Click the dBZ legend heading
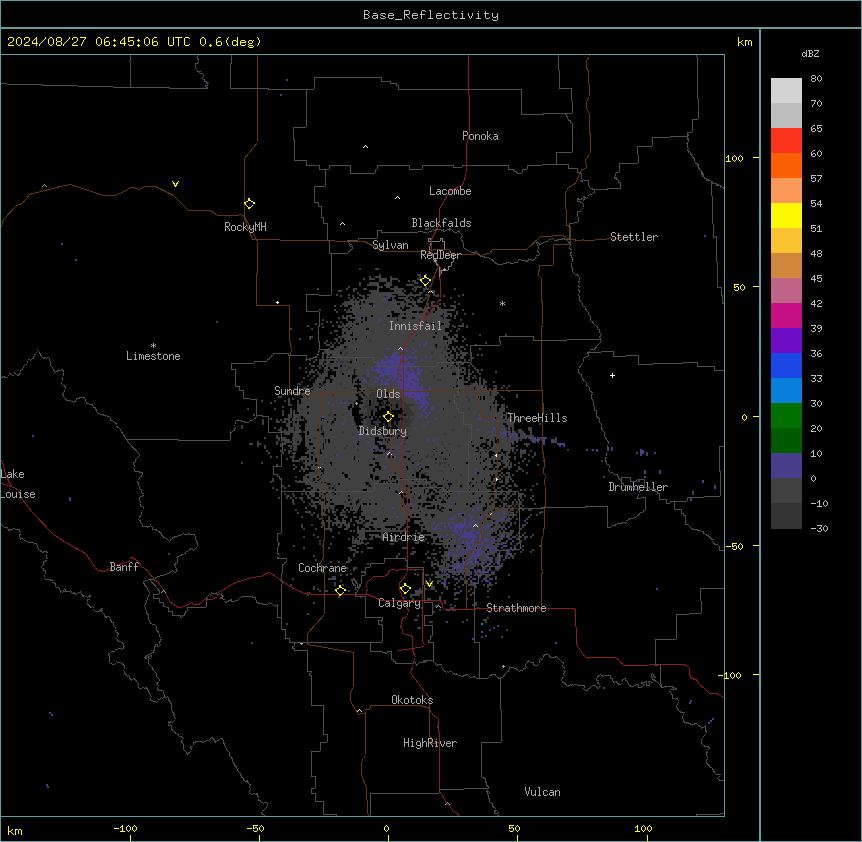Screen dimensions: 862x842 pyautogui.click(x=810, y=54)
